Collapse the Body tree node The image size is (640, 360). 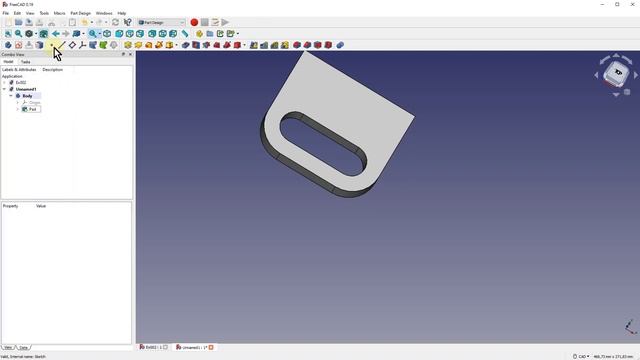coord(11,96)
